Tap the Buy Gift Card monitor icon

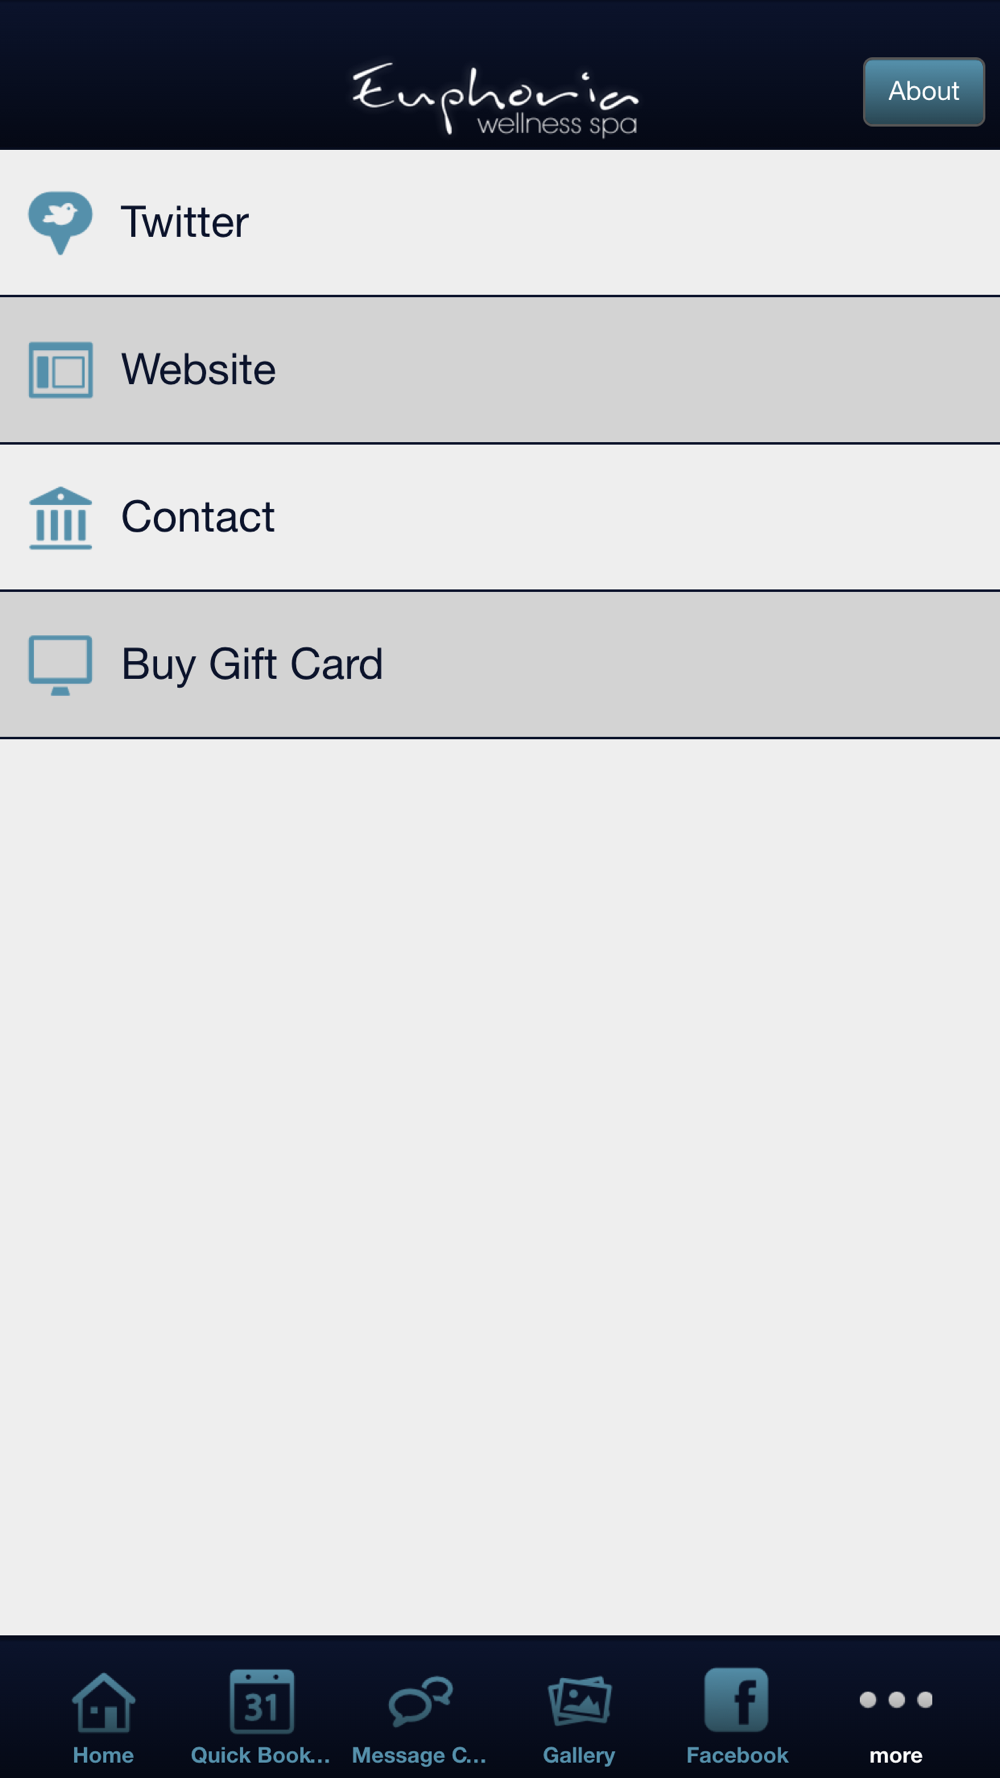pyautogui.click(x=60, y=665)
